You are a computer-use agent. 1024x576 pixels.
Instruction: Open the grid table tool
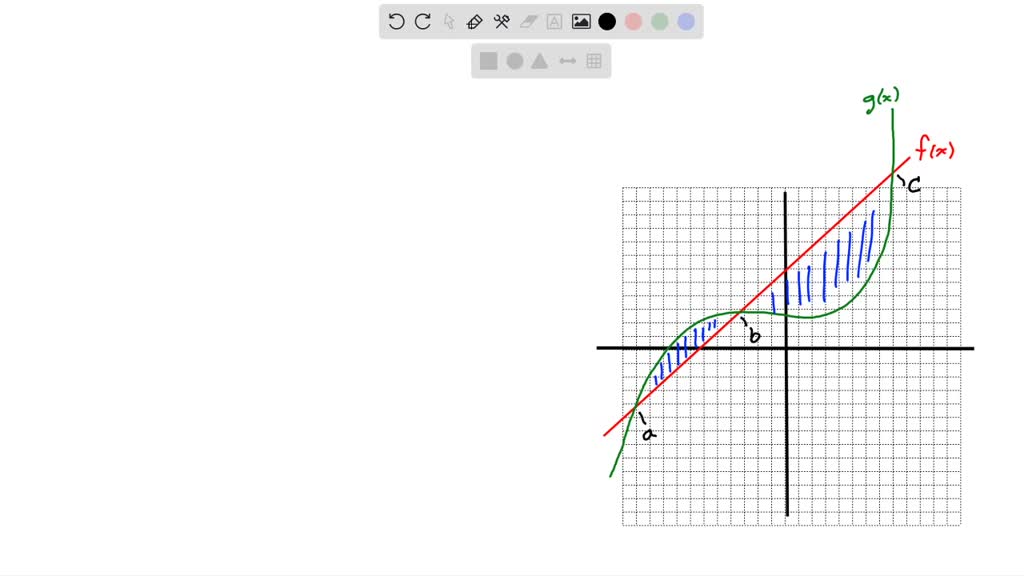(593, 61)
